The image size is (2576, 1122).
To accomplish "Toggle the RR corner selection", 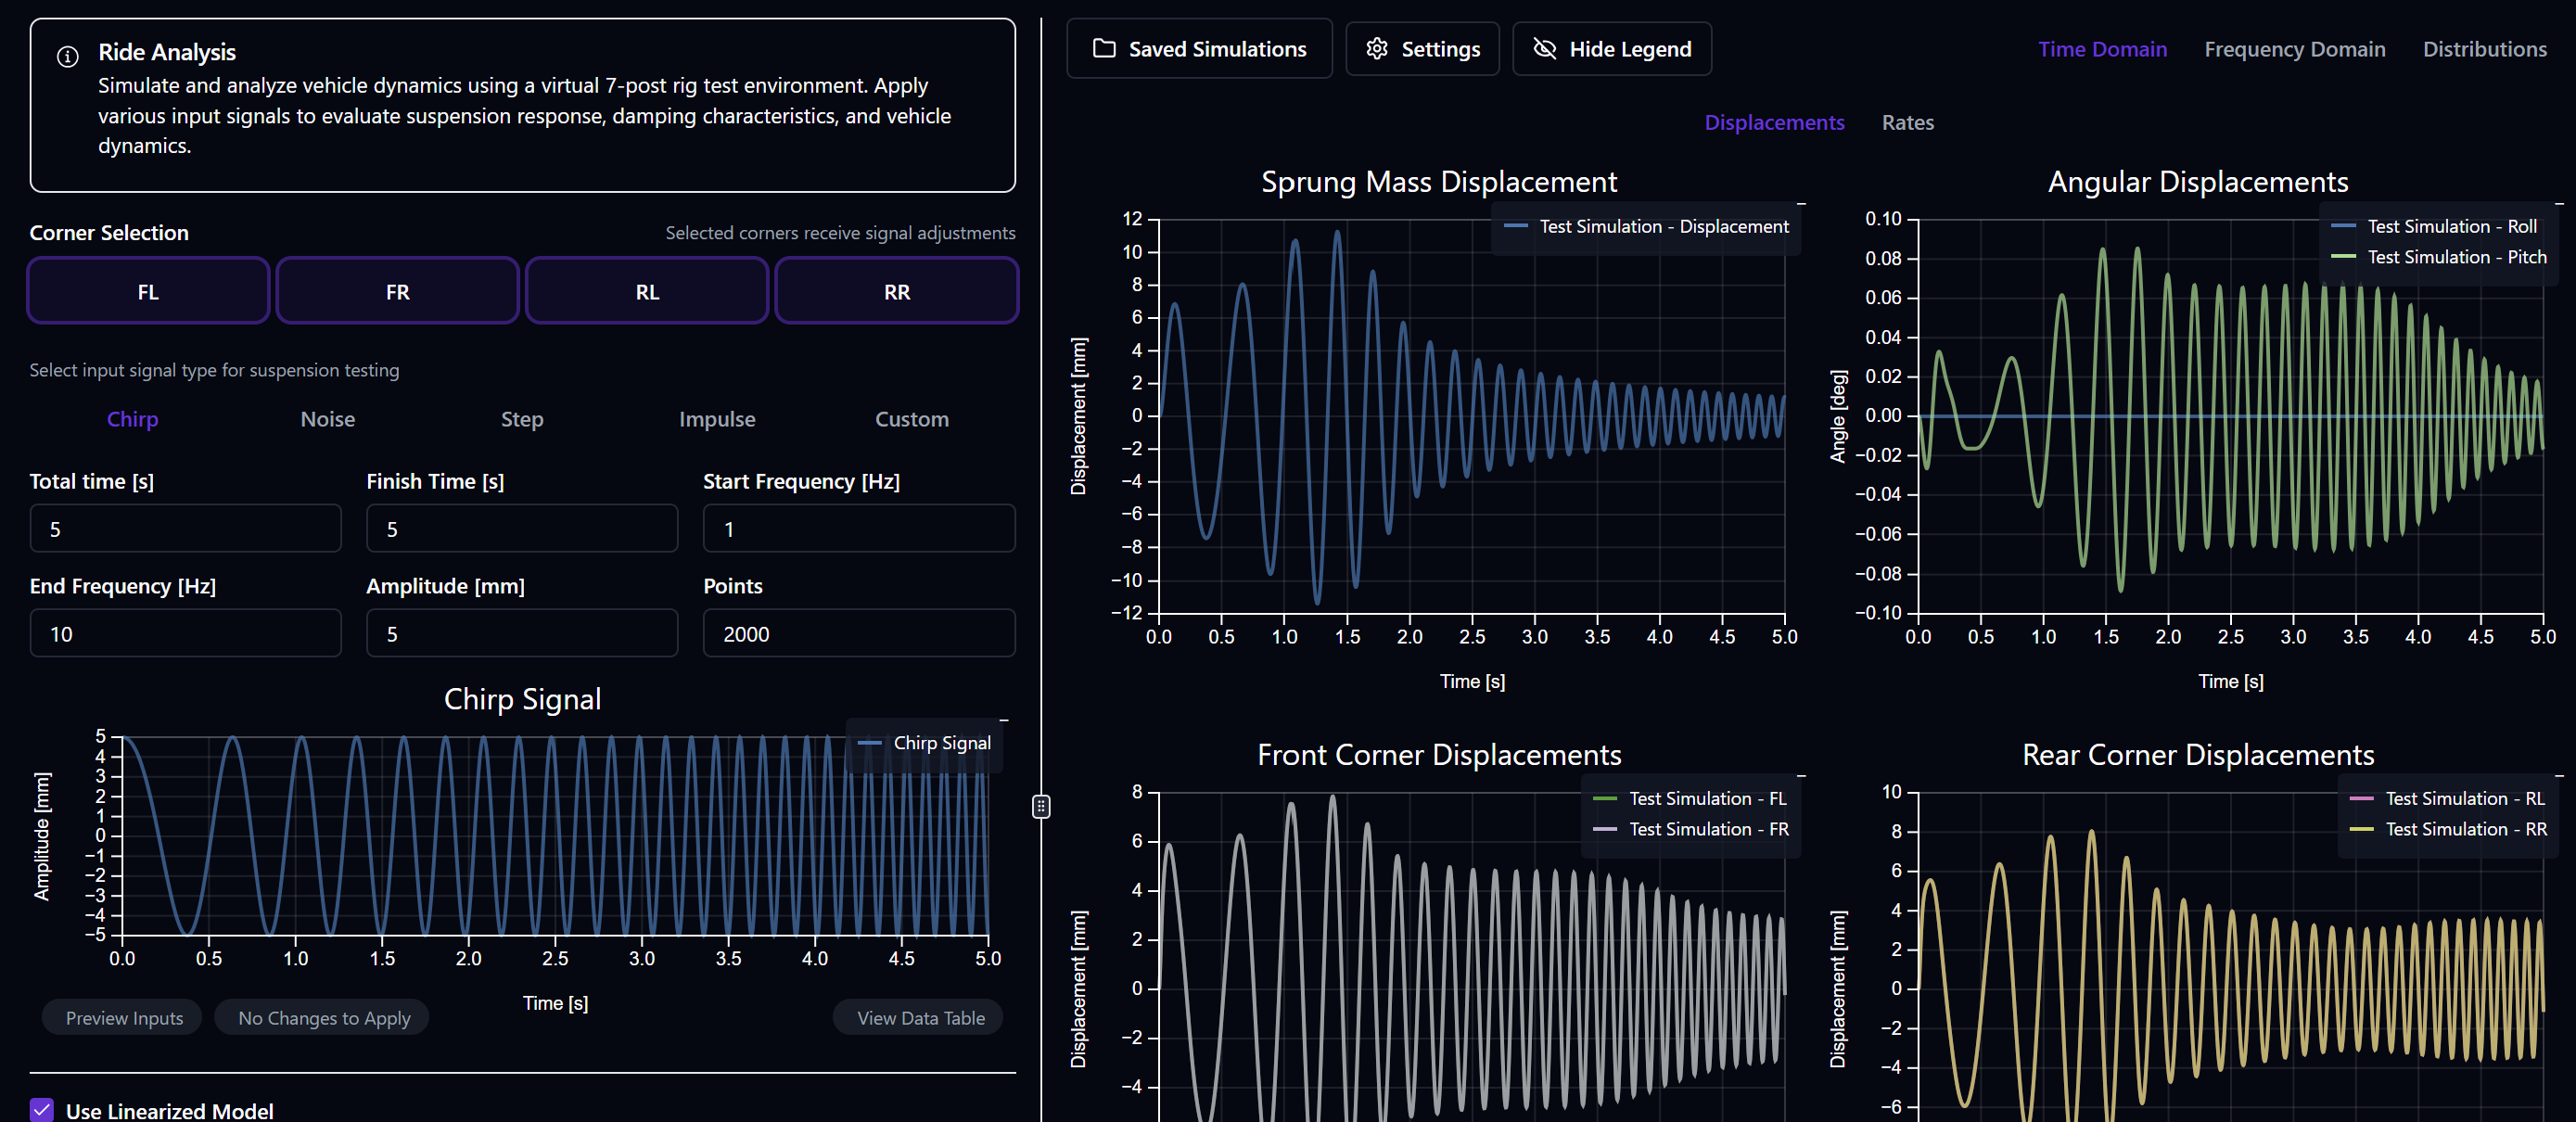I will pyautogui.click(x=896, y=292).
